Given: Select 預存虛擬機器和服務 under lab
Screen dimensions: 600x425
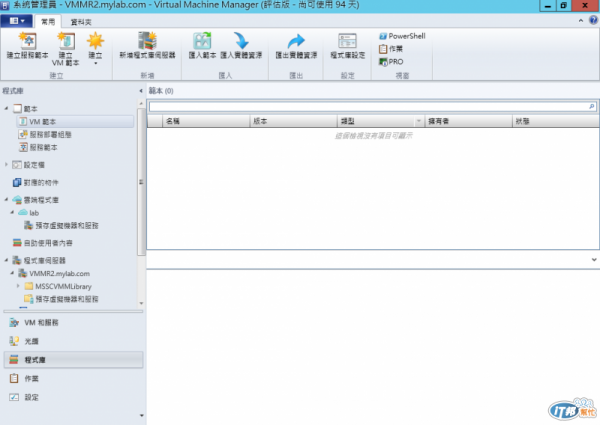Looking at the screenshot, I should coord(61,225).
